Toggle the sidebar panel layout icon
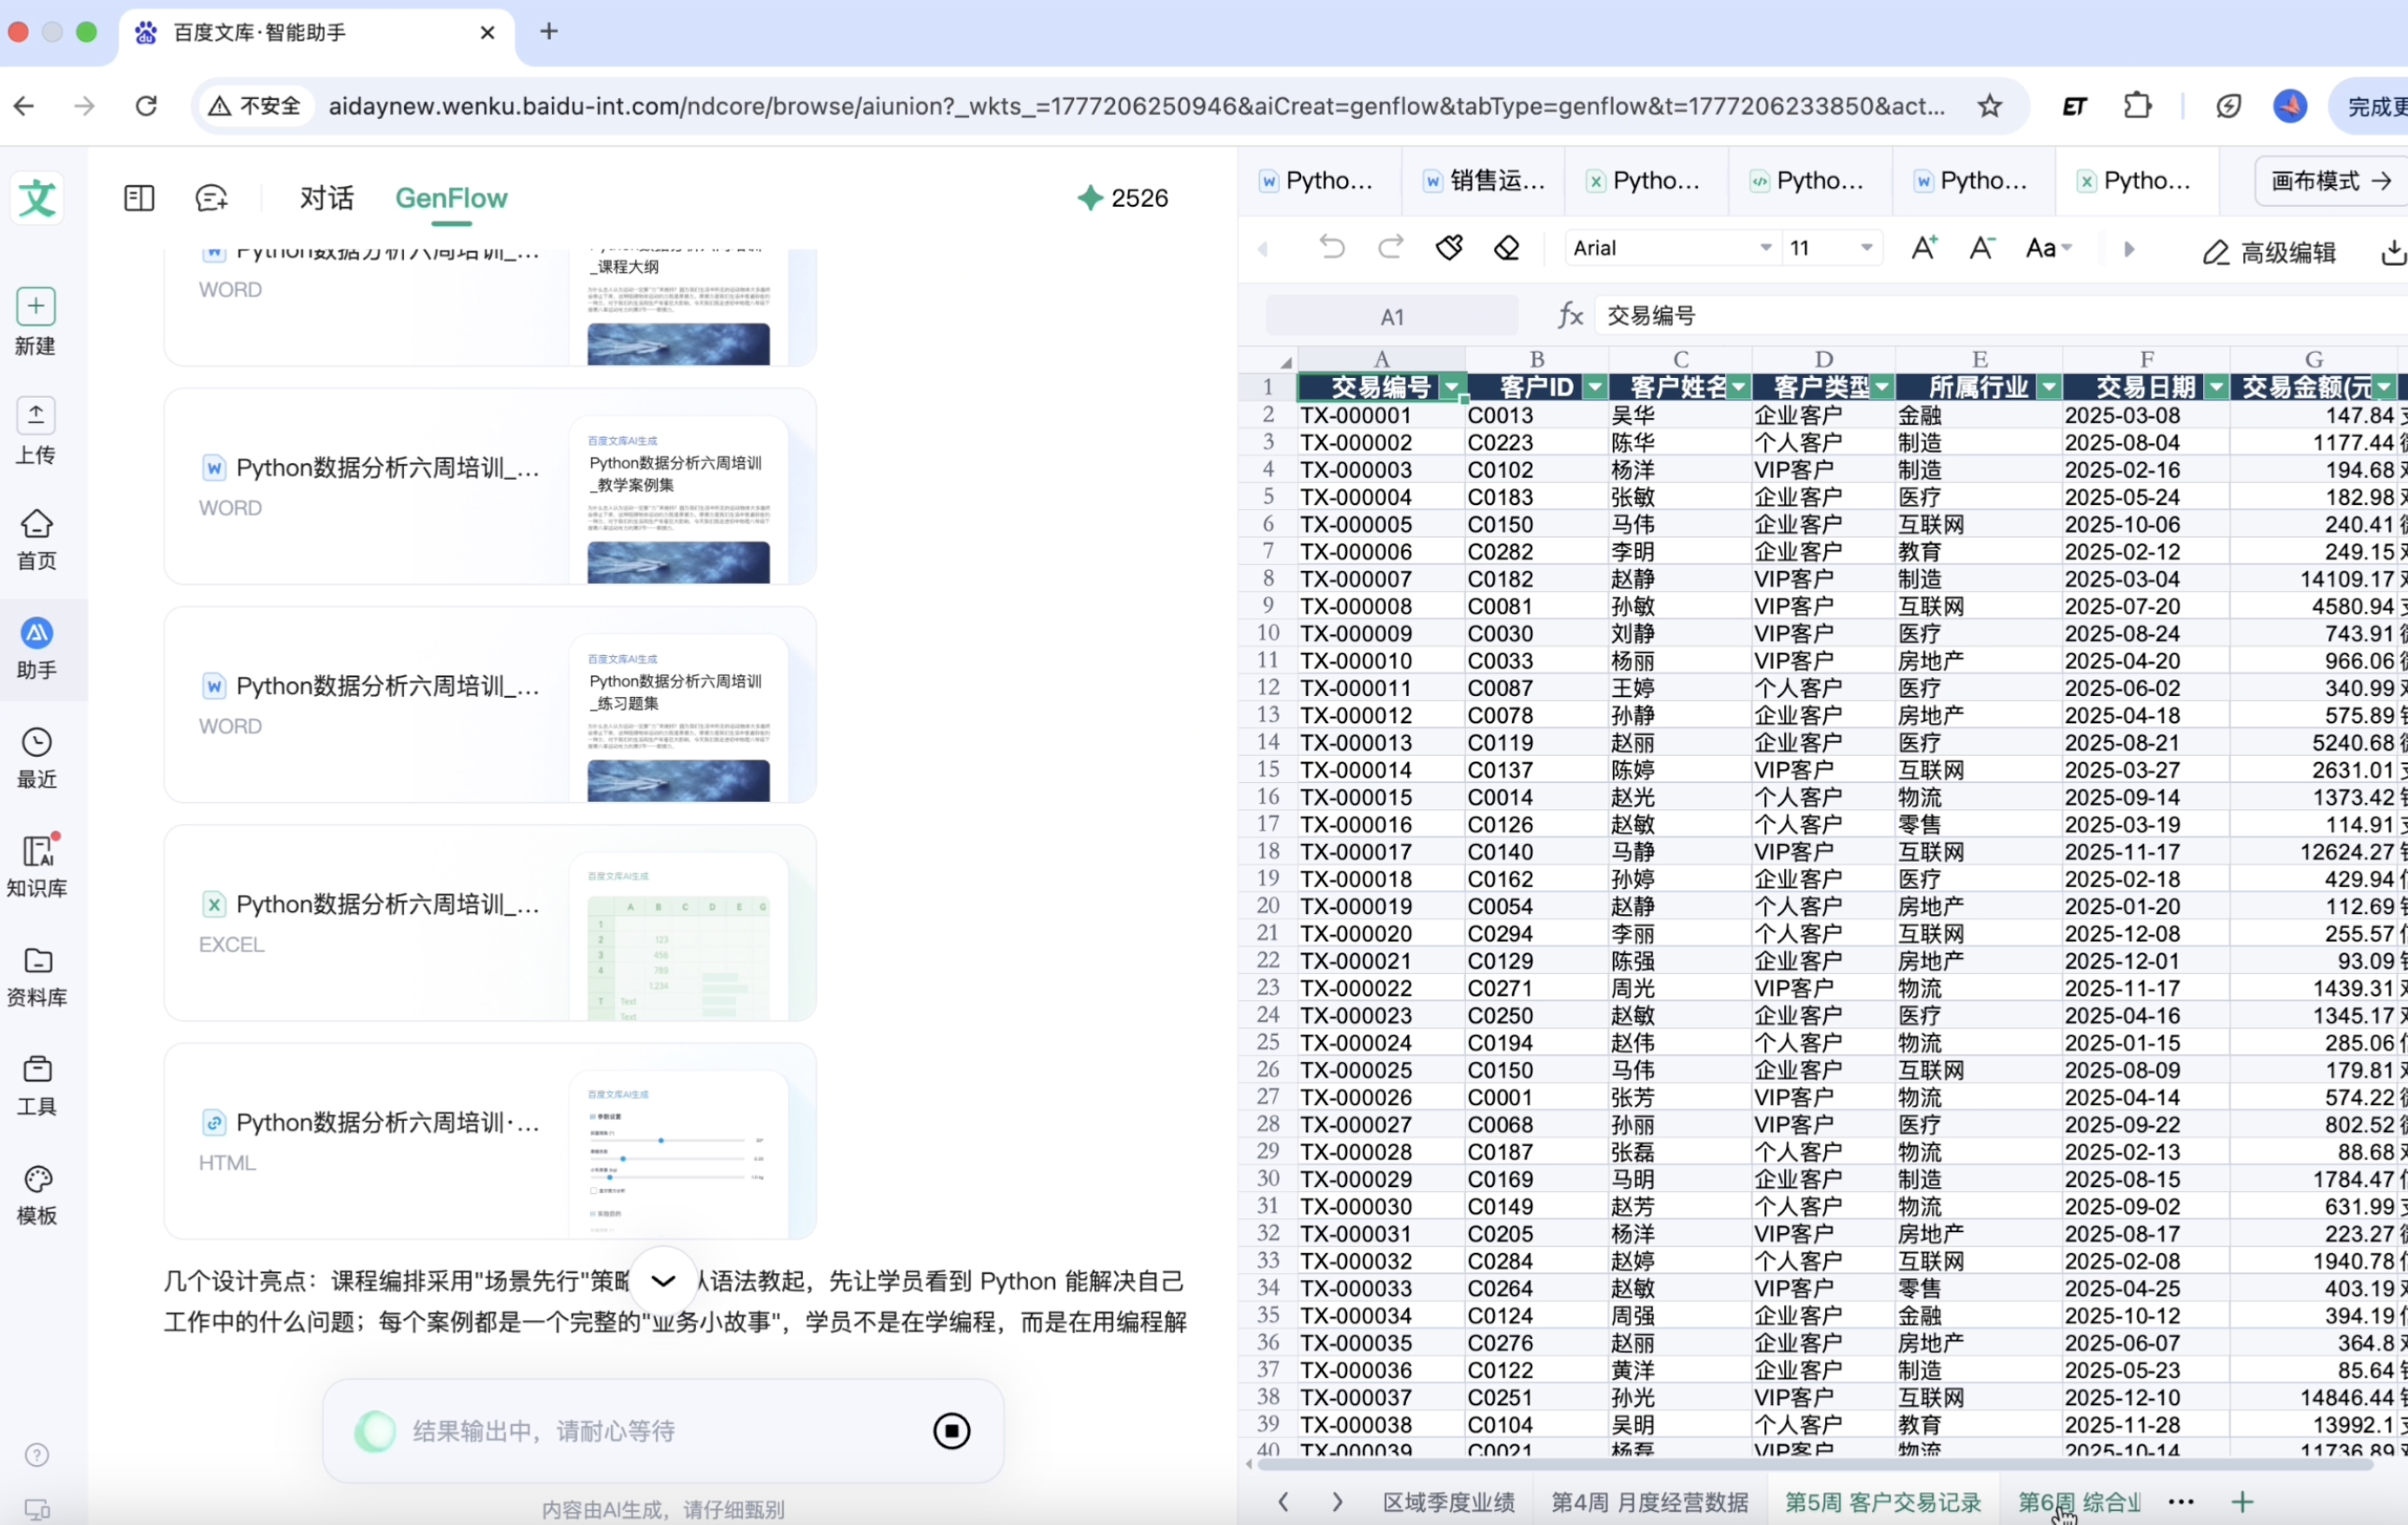Screen dimensions: 2408x1525 pyautogui.click(x=139, y=198)
